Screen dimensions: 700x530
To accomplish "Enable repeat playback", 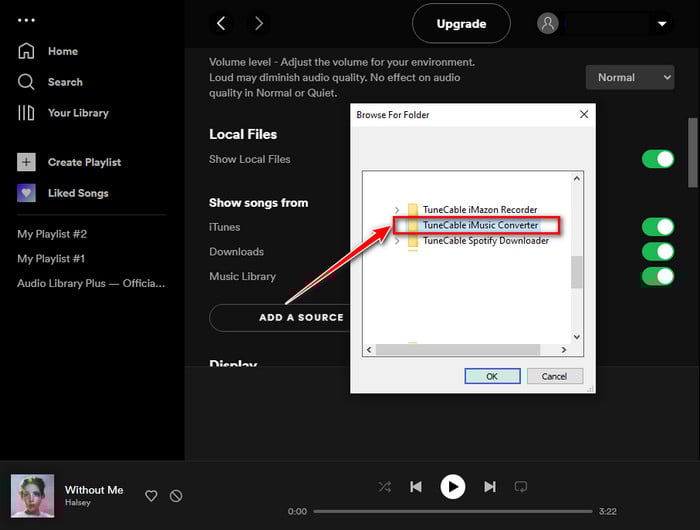I will click(521, 487).
